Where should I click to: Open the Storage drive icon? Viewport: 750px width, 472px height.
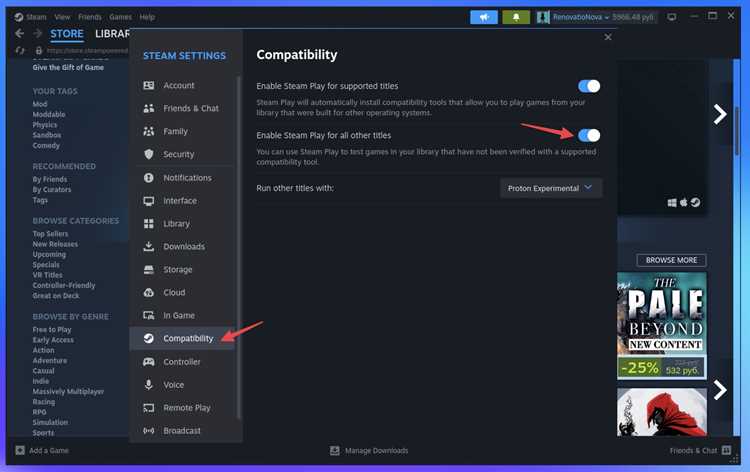pyautogui.click(x=149, y=270)
